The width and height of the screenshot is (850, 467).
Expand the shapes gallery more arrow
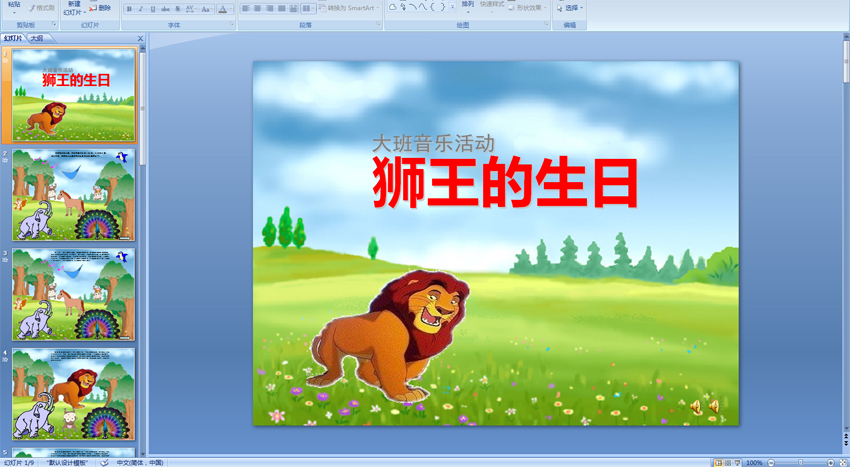[452, 7]
